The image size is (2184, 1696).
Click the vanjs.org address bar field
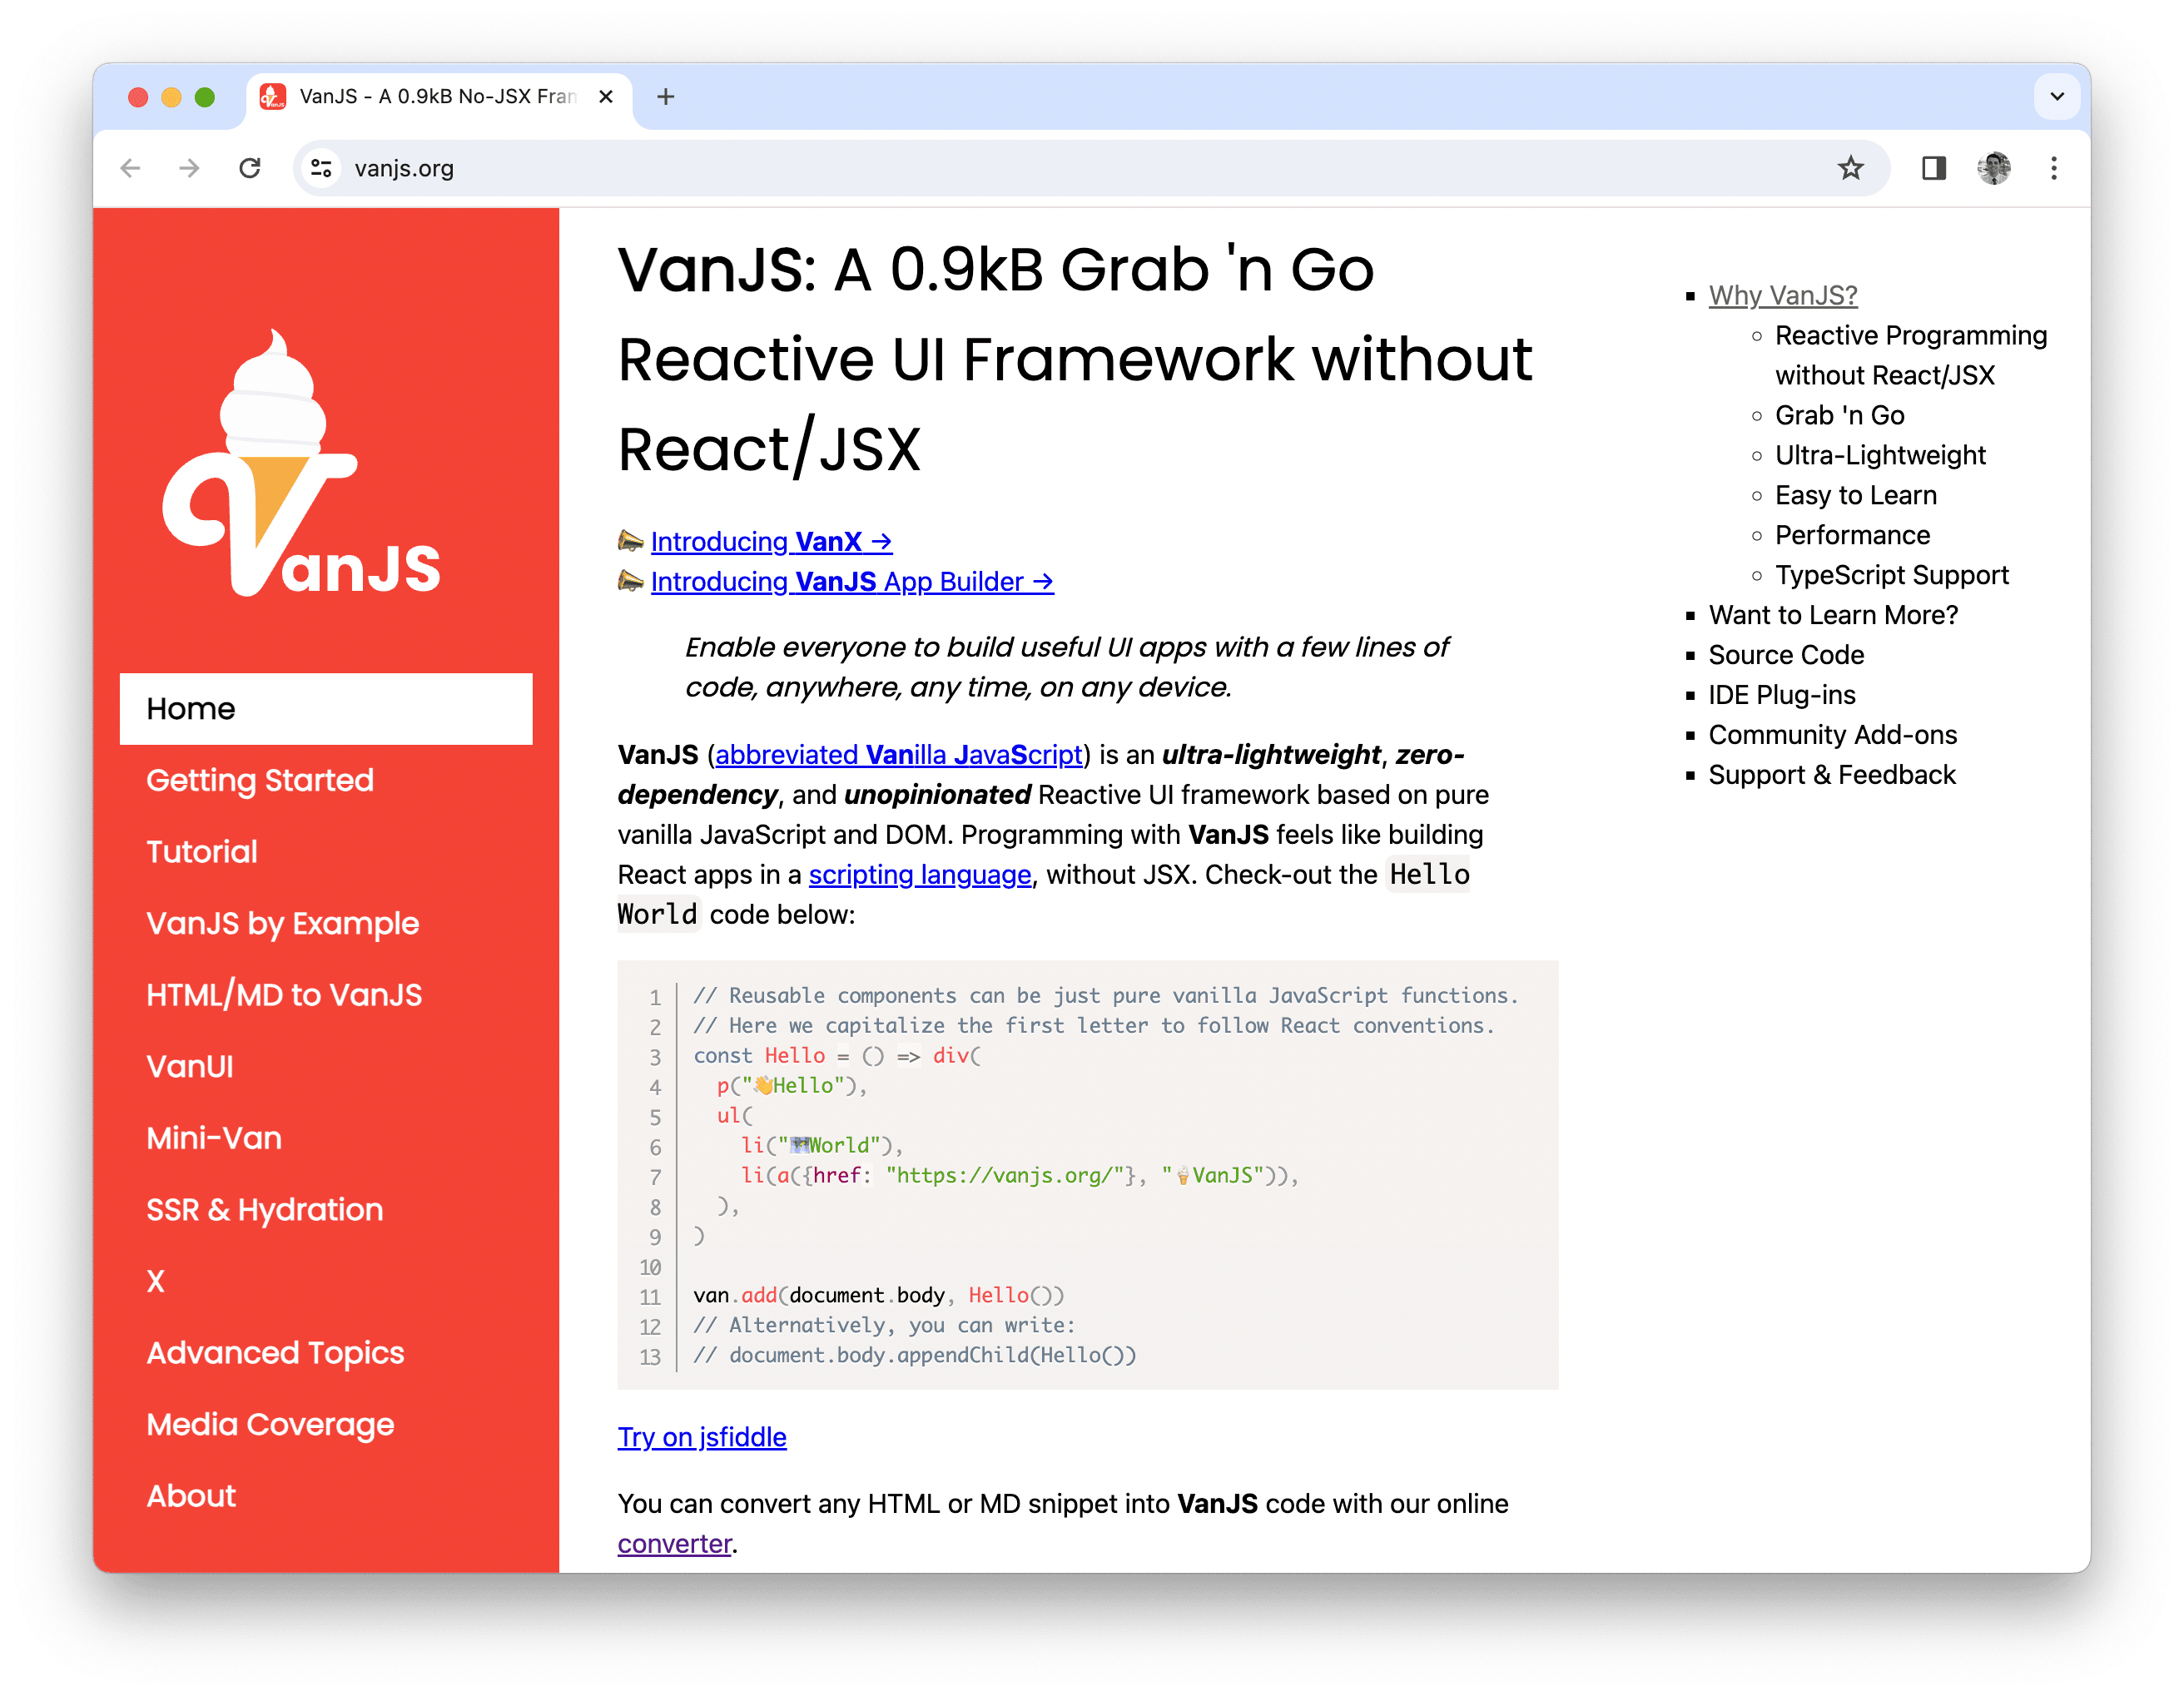tap(1000, 168)
